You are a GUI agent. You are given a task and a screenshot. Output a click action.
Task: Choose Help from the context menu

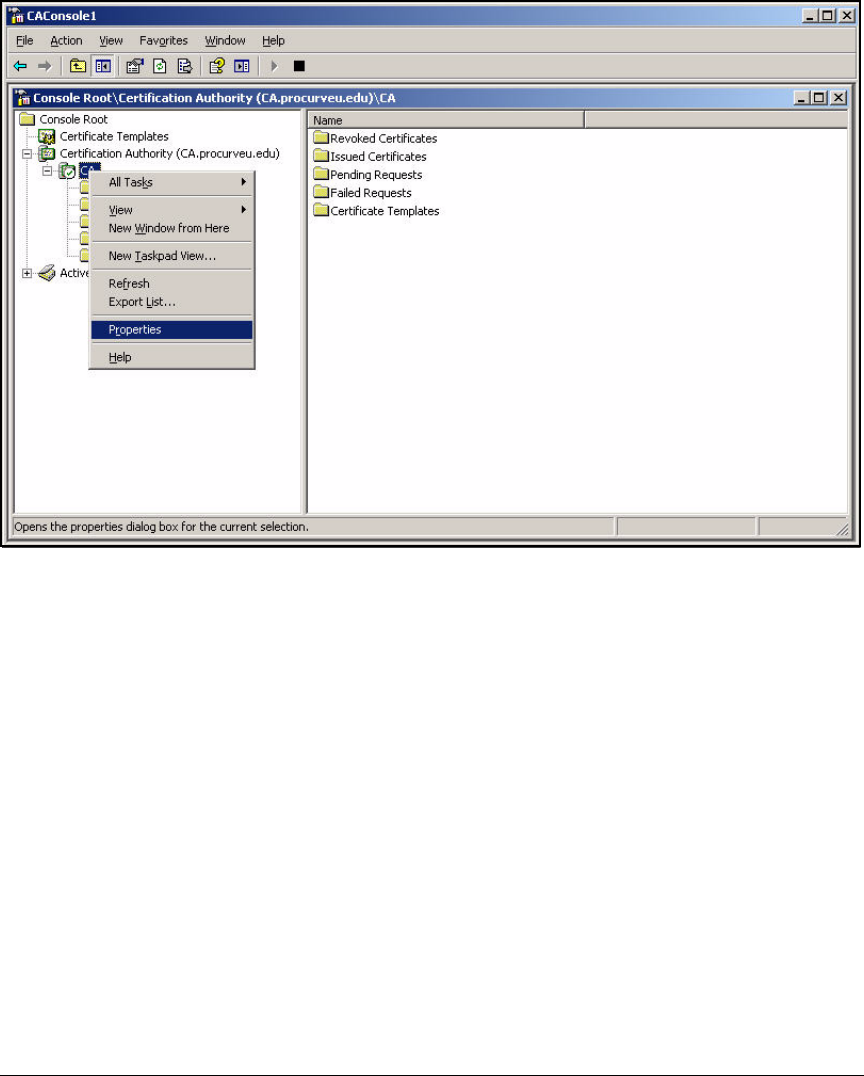click(172, 358)
